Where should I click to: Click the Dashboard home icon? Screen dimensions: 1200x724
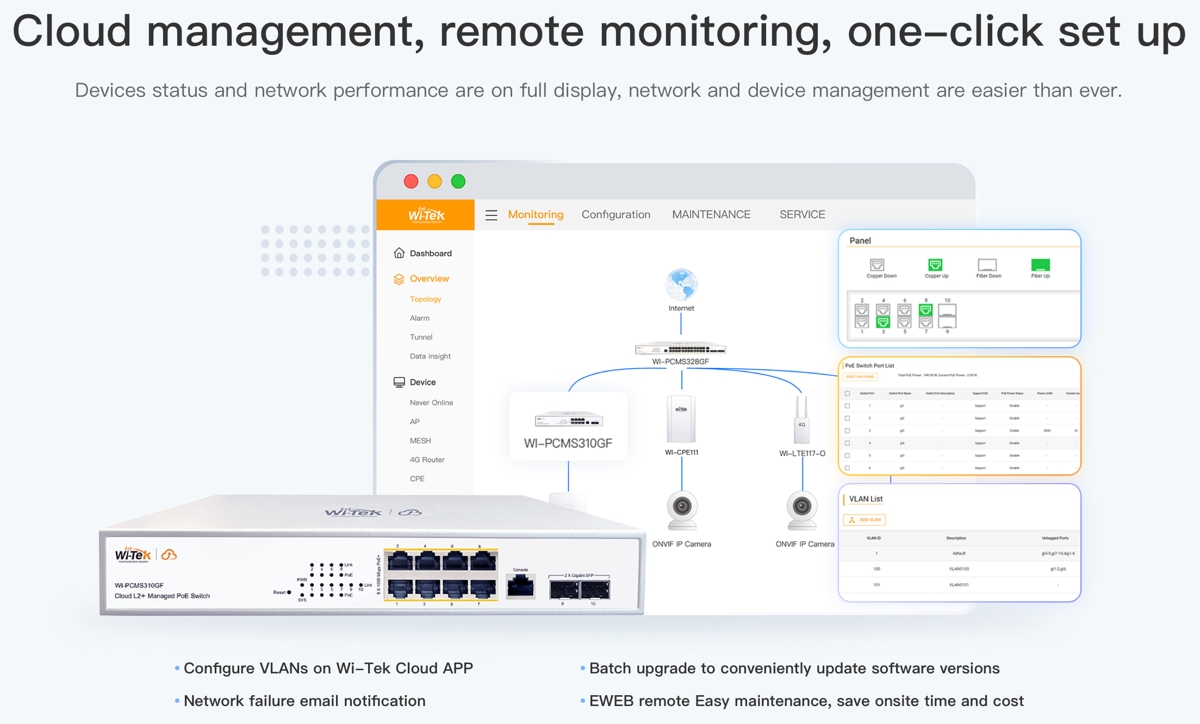coord(399,254)
